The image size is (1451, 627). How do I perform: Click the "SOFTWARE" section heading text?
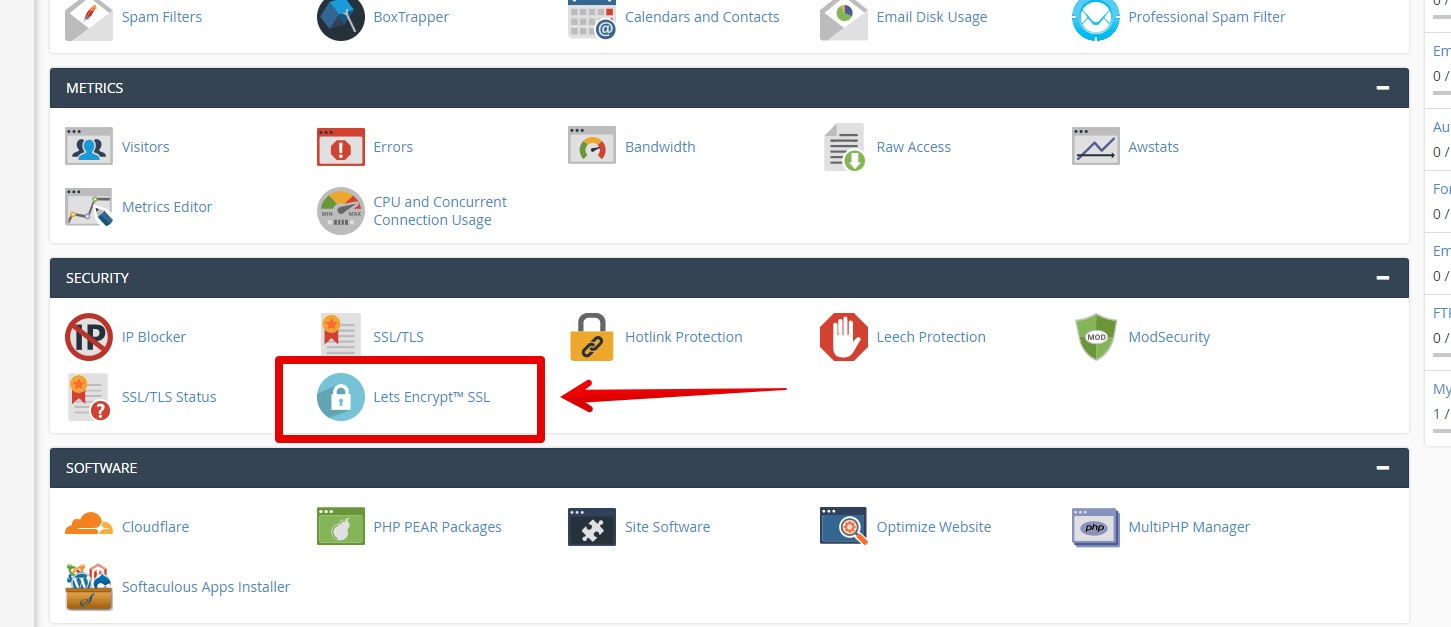coord(102,468)
